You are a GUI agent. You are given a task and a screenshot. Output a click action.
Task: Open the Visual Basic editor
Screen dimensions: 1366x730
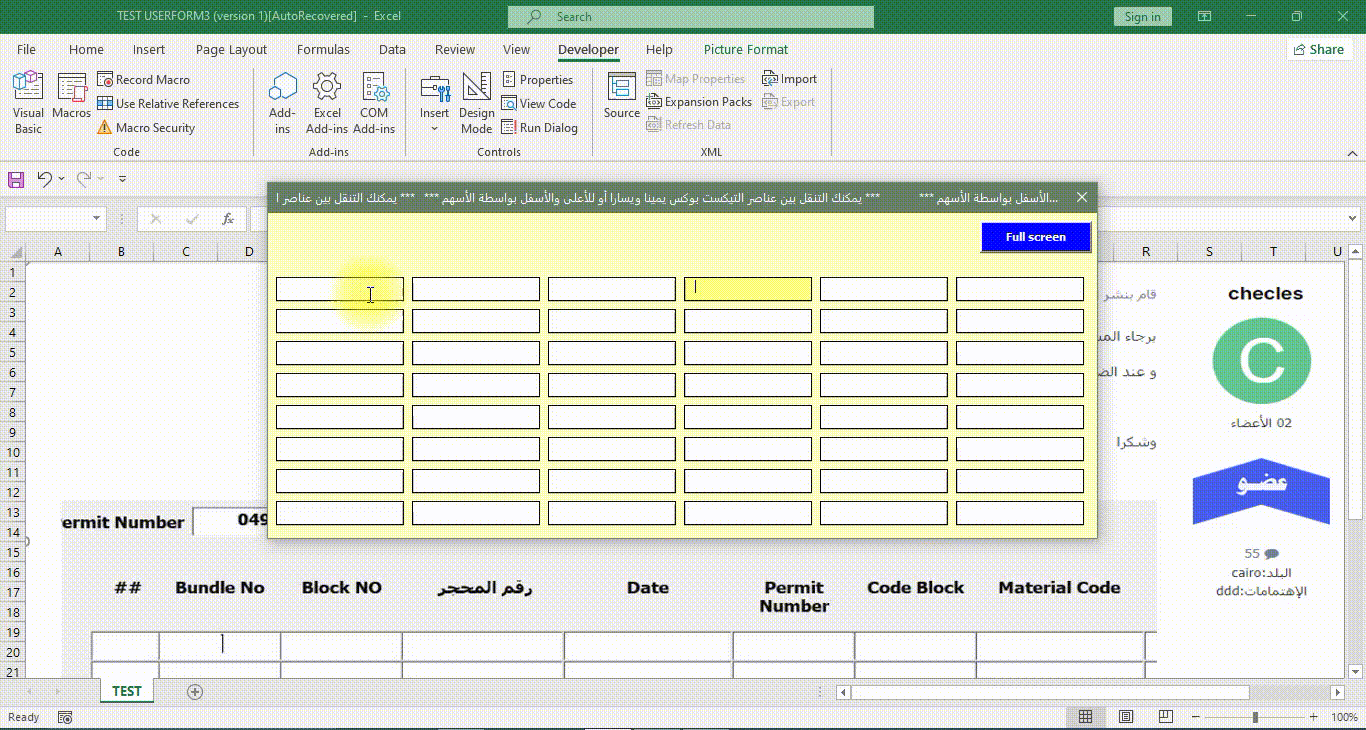(x=28, y=102)
